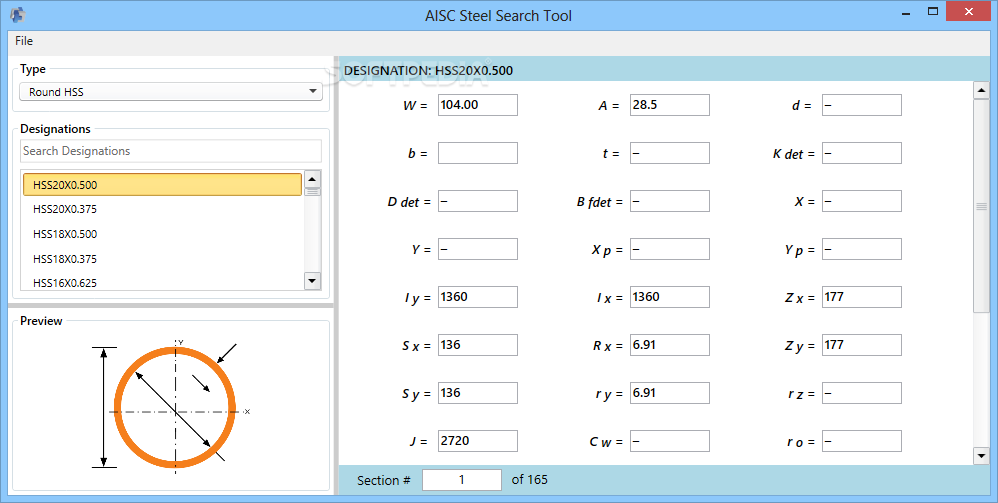Click the W value field 104.00
998x503 pixels.
pos(477,105)
